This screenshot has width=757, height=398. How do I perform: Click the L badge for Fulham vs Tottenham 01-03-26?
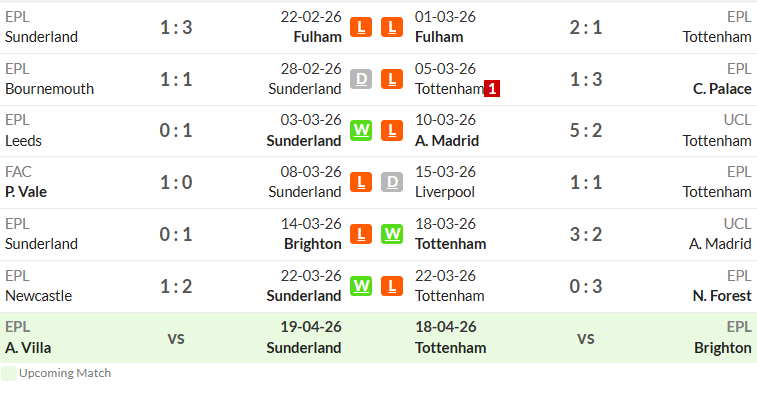[392, 27]
